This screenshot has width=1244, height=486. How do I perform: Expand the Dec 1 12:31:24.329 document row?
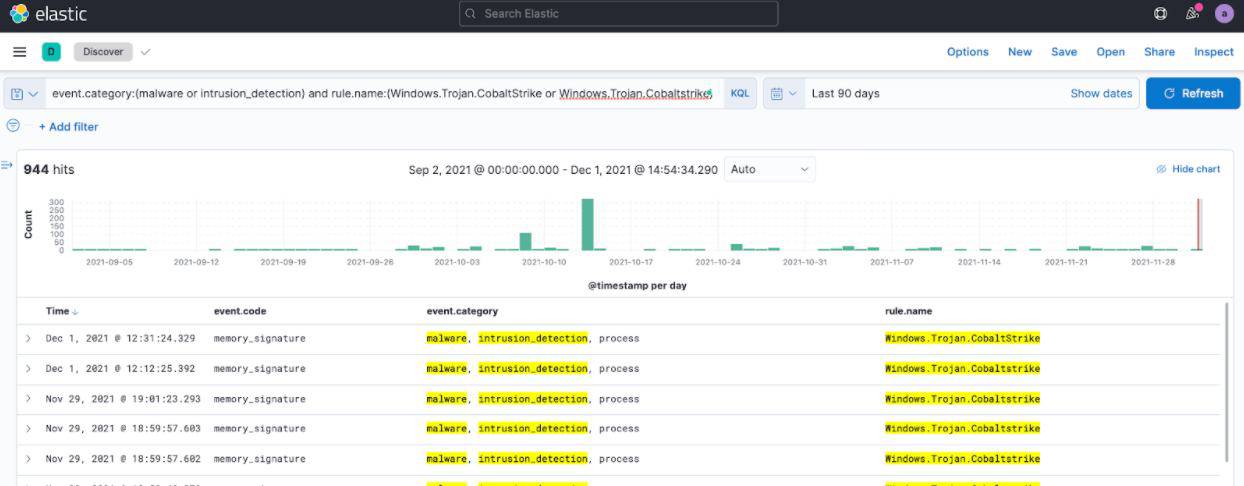click(29, 339)
